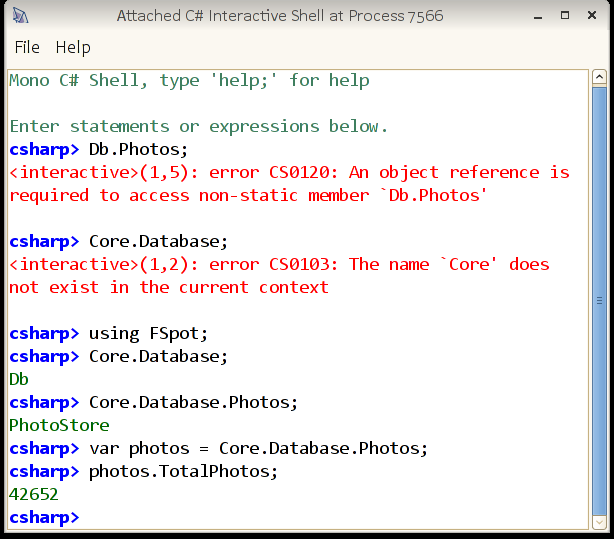Click the vertical scrollbar thumb
Viewport: 614px width, 539px height.
599,301
